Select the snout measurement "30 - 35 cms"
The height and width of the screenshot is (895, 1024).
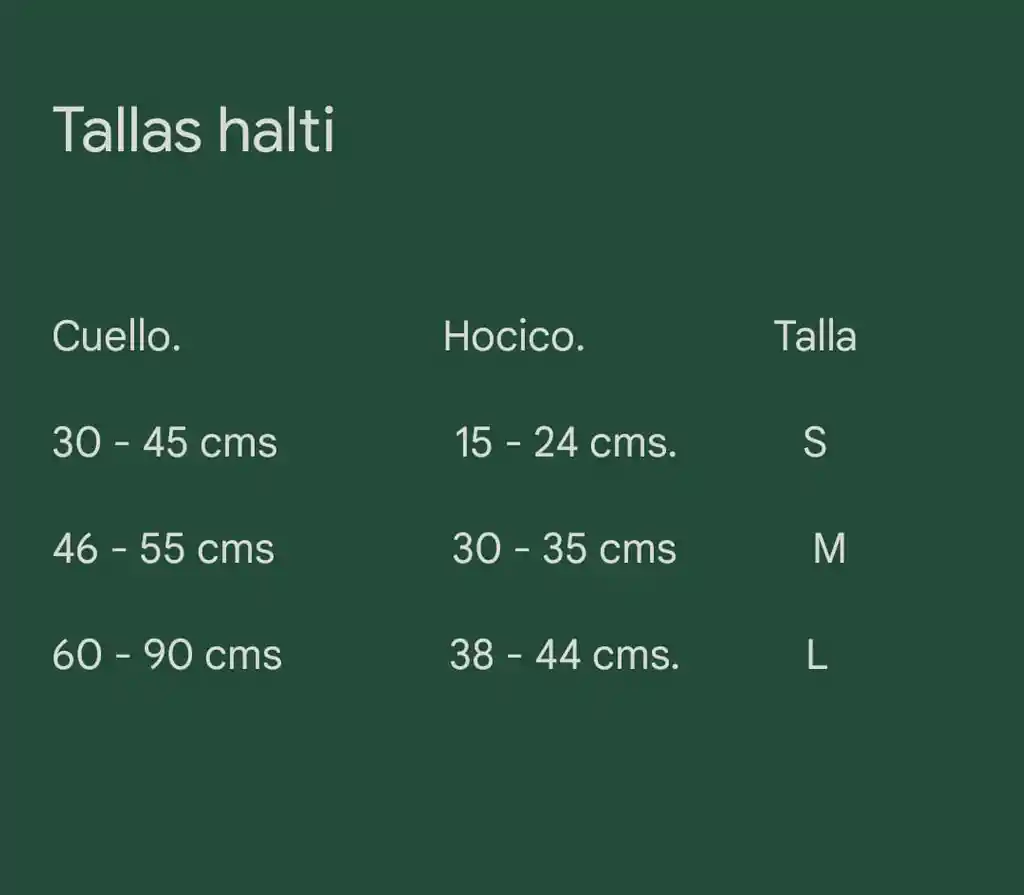pyautogui.click(x=564, y=548)
